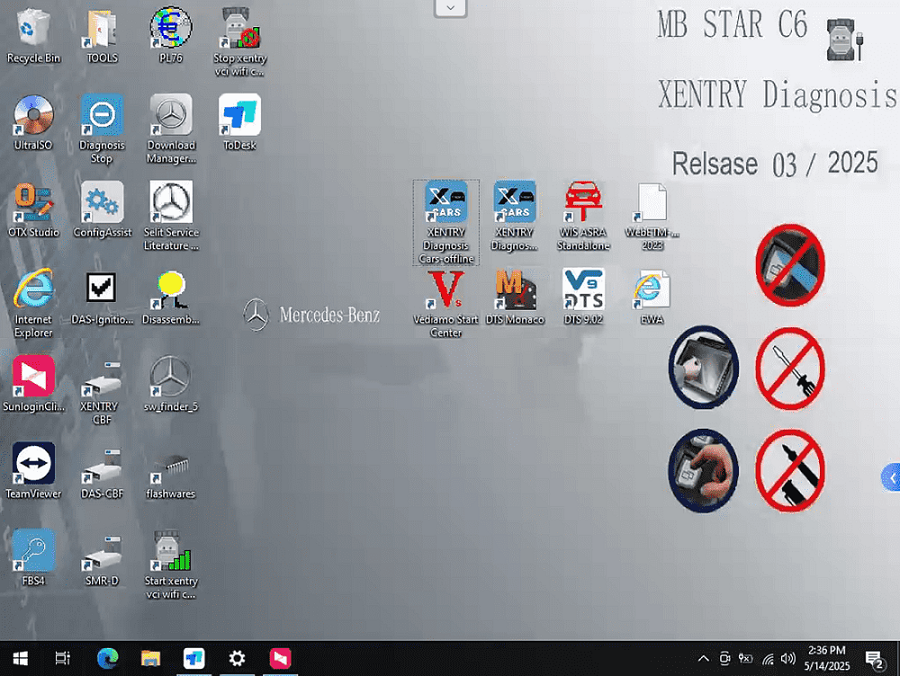
Task: Open the Windows Start menu
Action: (20, 659)
